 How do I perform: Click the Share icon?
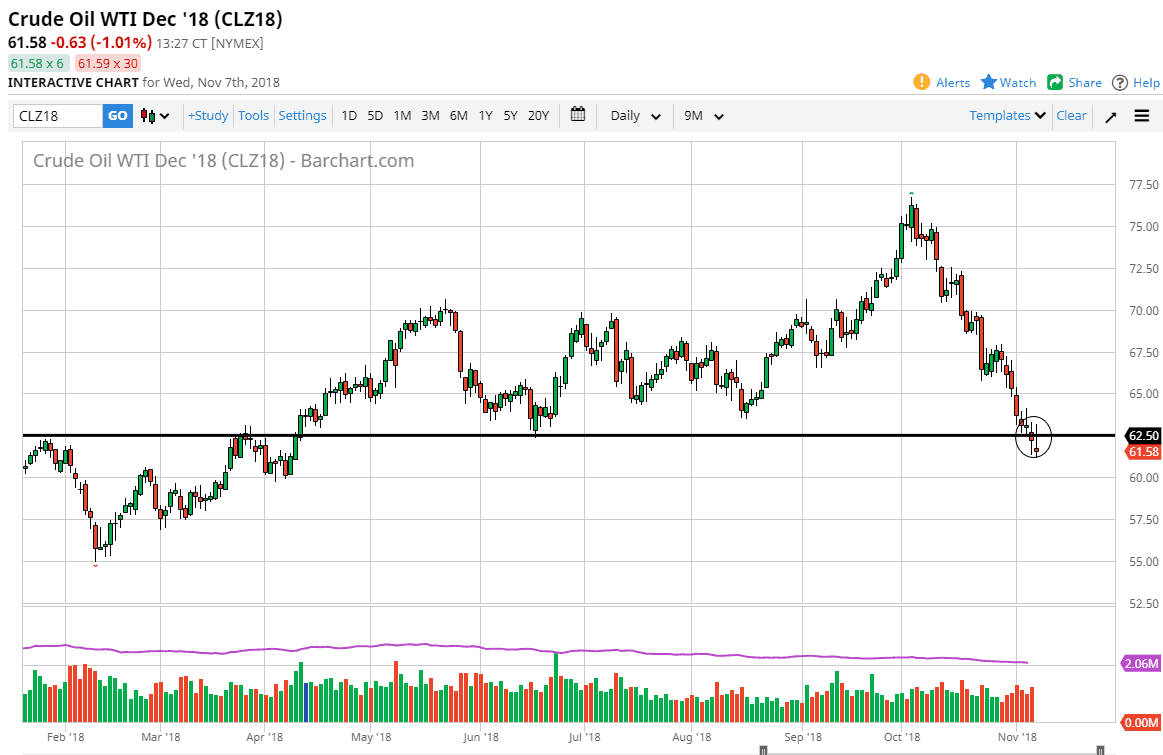point(1055,82)
